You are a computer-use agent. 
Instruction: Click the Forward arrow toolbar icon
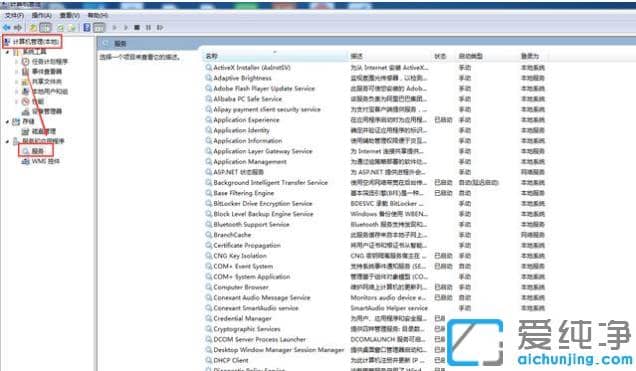(x=17, y=28)
